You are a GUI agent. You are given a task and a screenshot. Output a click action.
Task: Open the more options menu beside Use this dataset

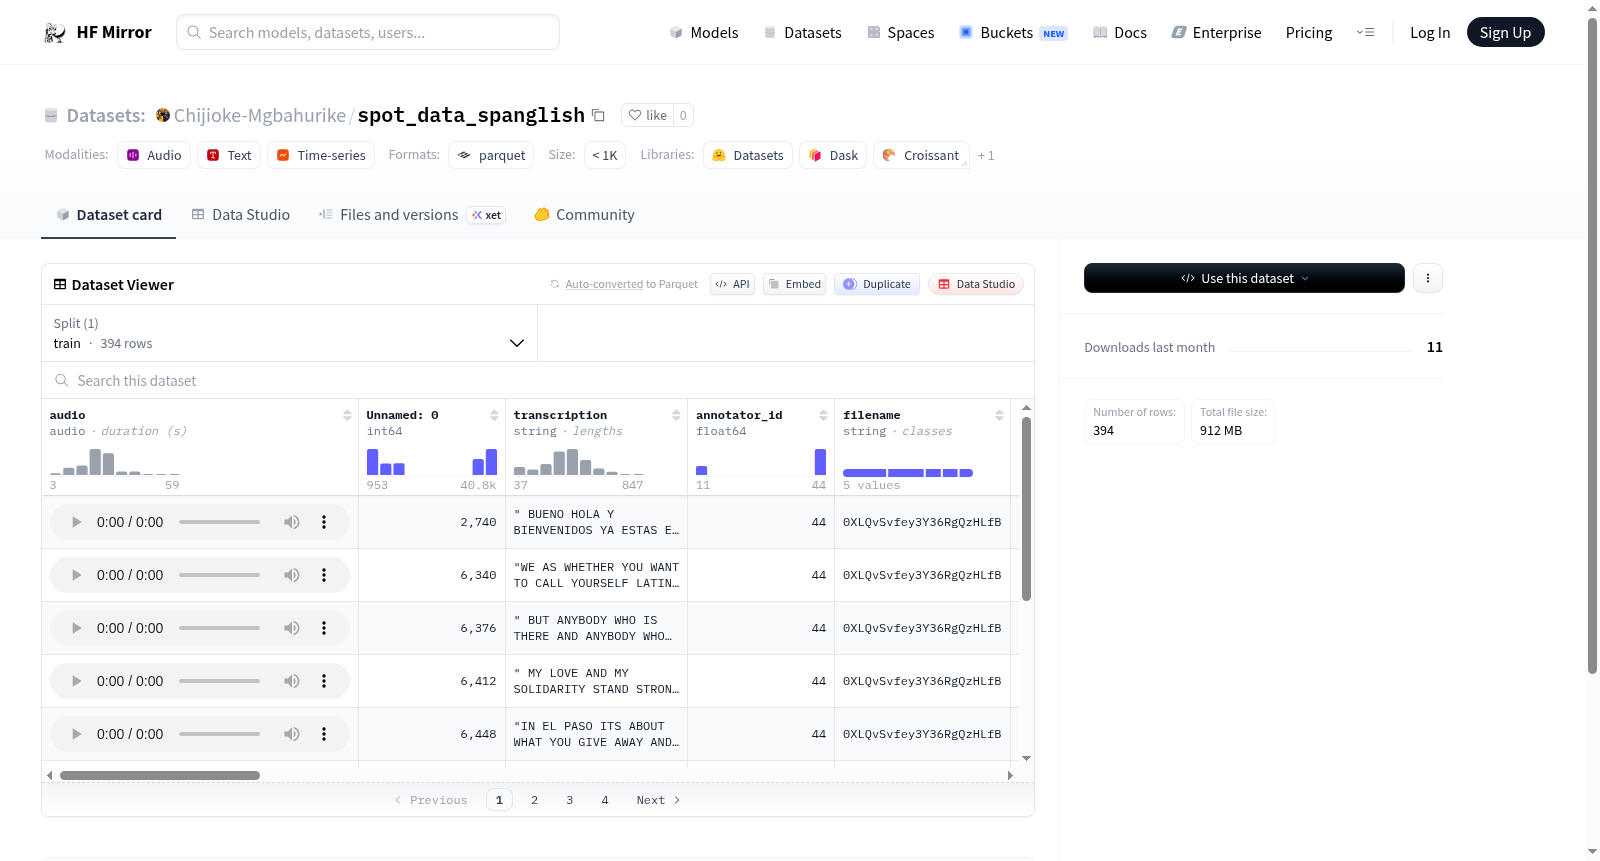1428,278
